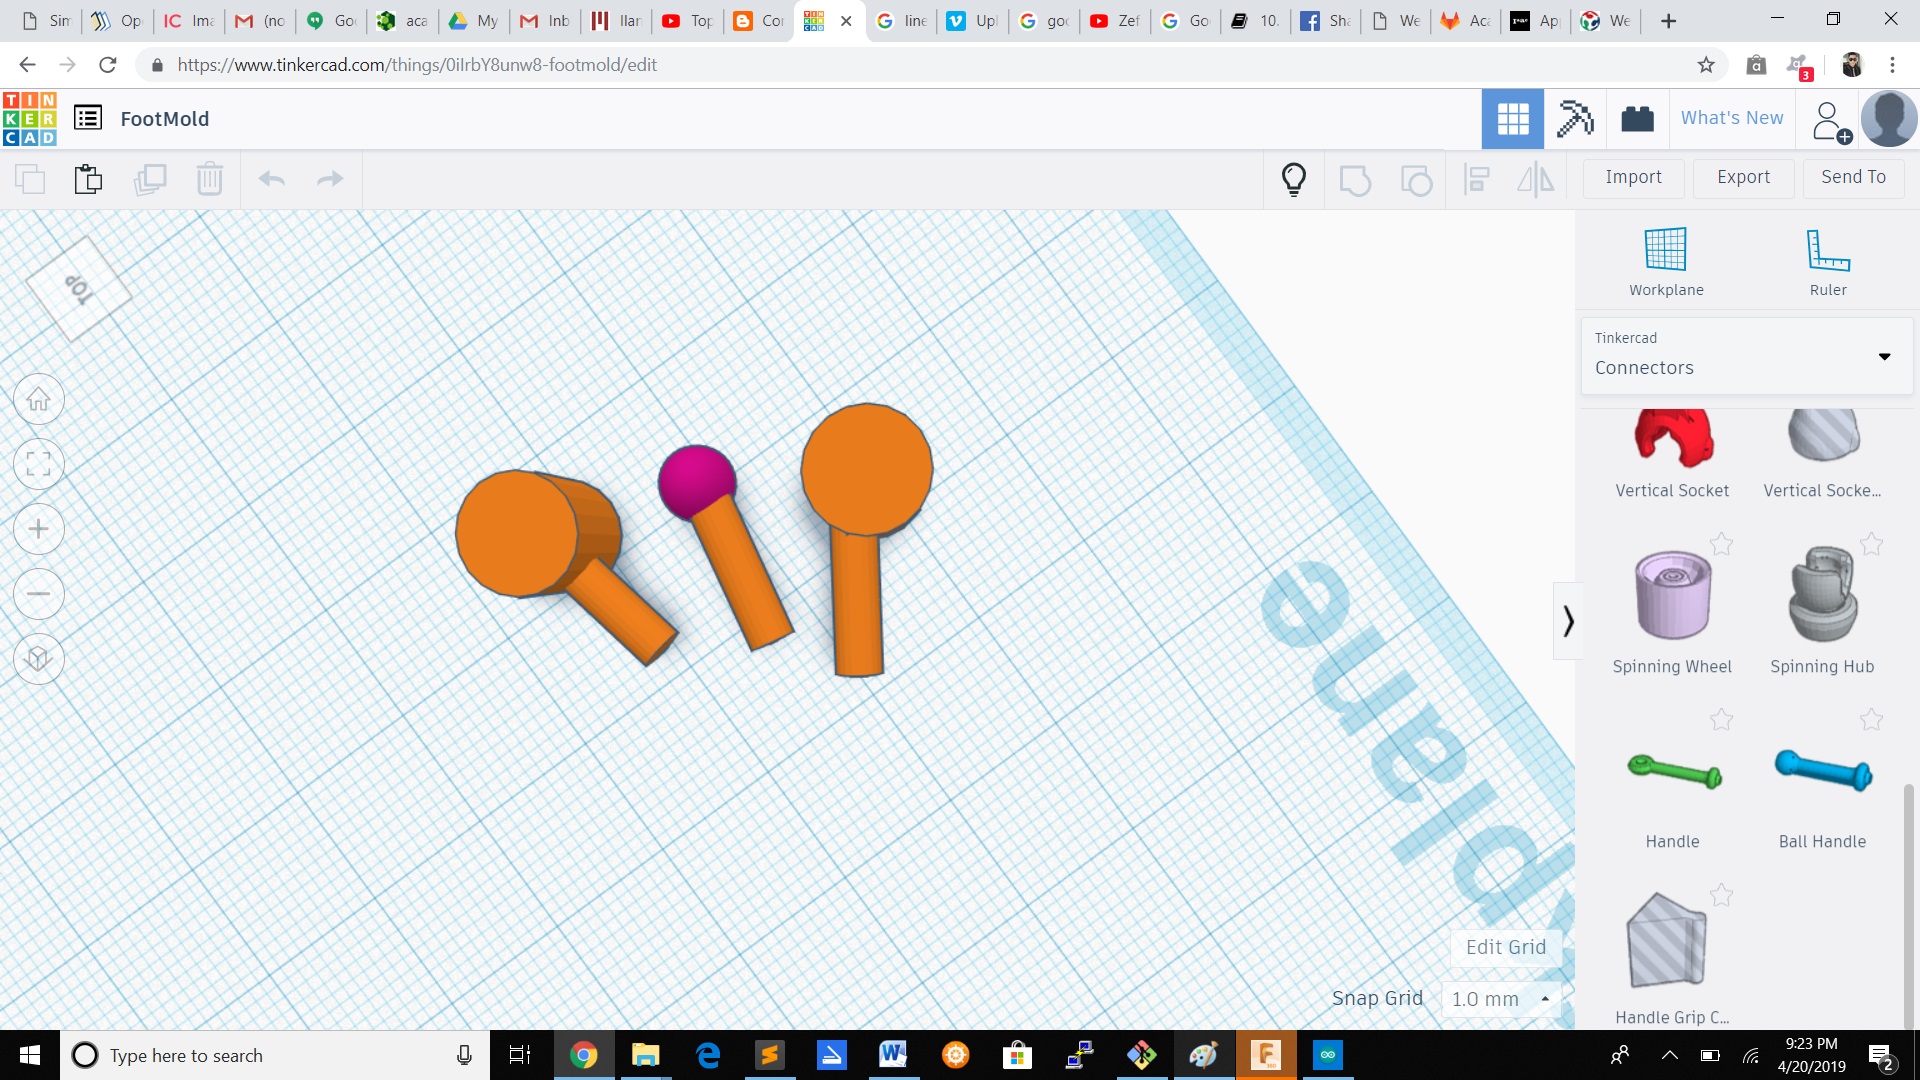Screen dimensions: 1920x1080
Task: Open the What's New link
Action: [x=1731, y=118]
